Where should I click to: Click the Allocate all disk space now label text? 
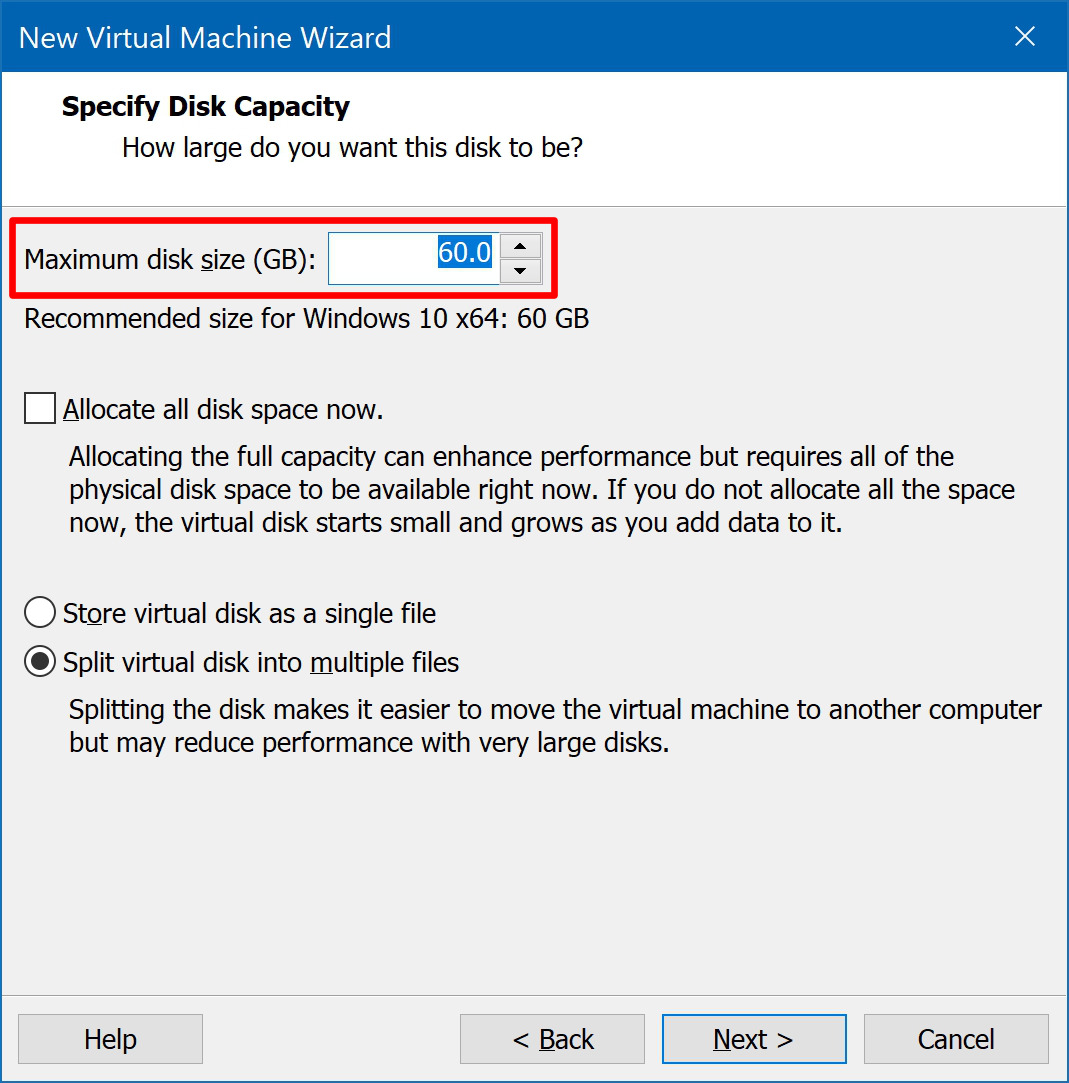click(x=223, y=410)
